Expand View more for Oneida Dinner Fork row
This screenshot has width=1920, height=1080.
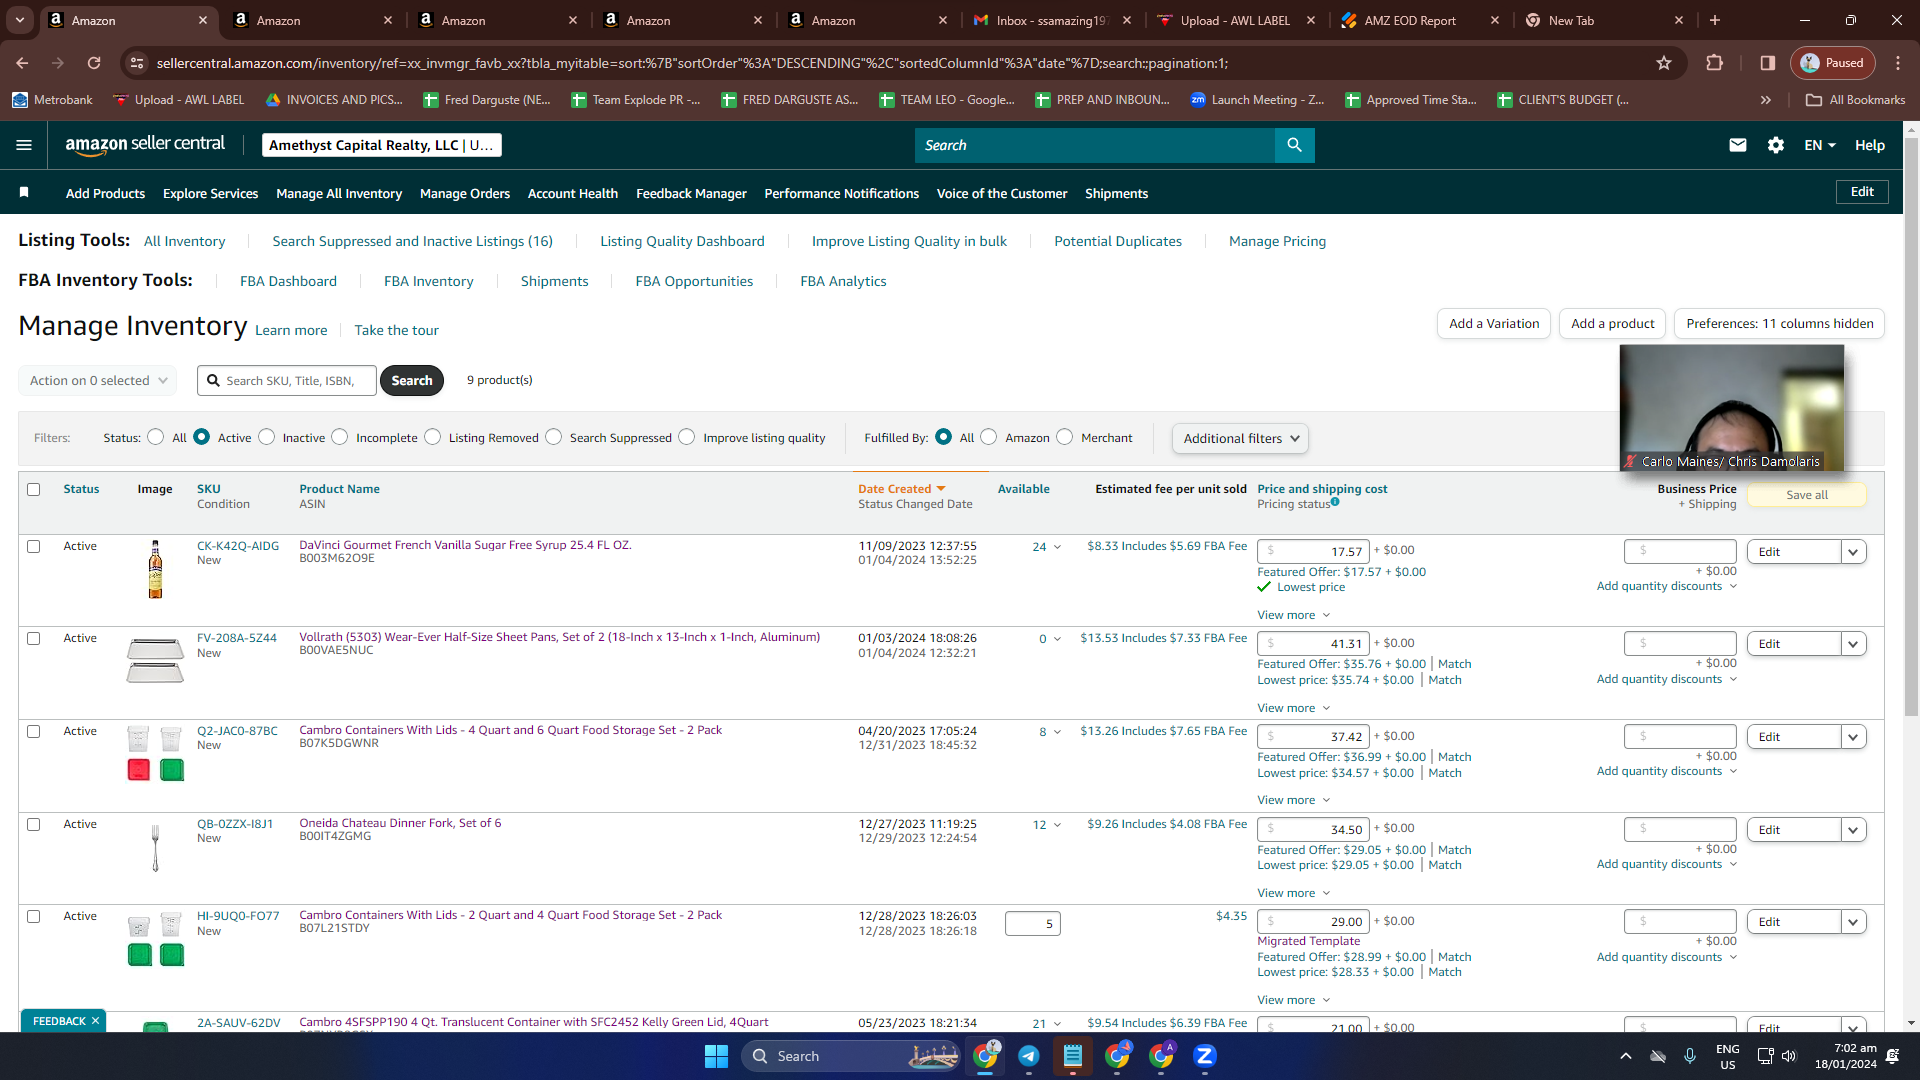pyautogui.click(x=1294, y=893)
